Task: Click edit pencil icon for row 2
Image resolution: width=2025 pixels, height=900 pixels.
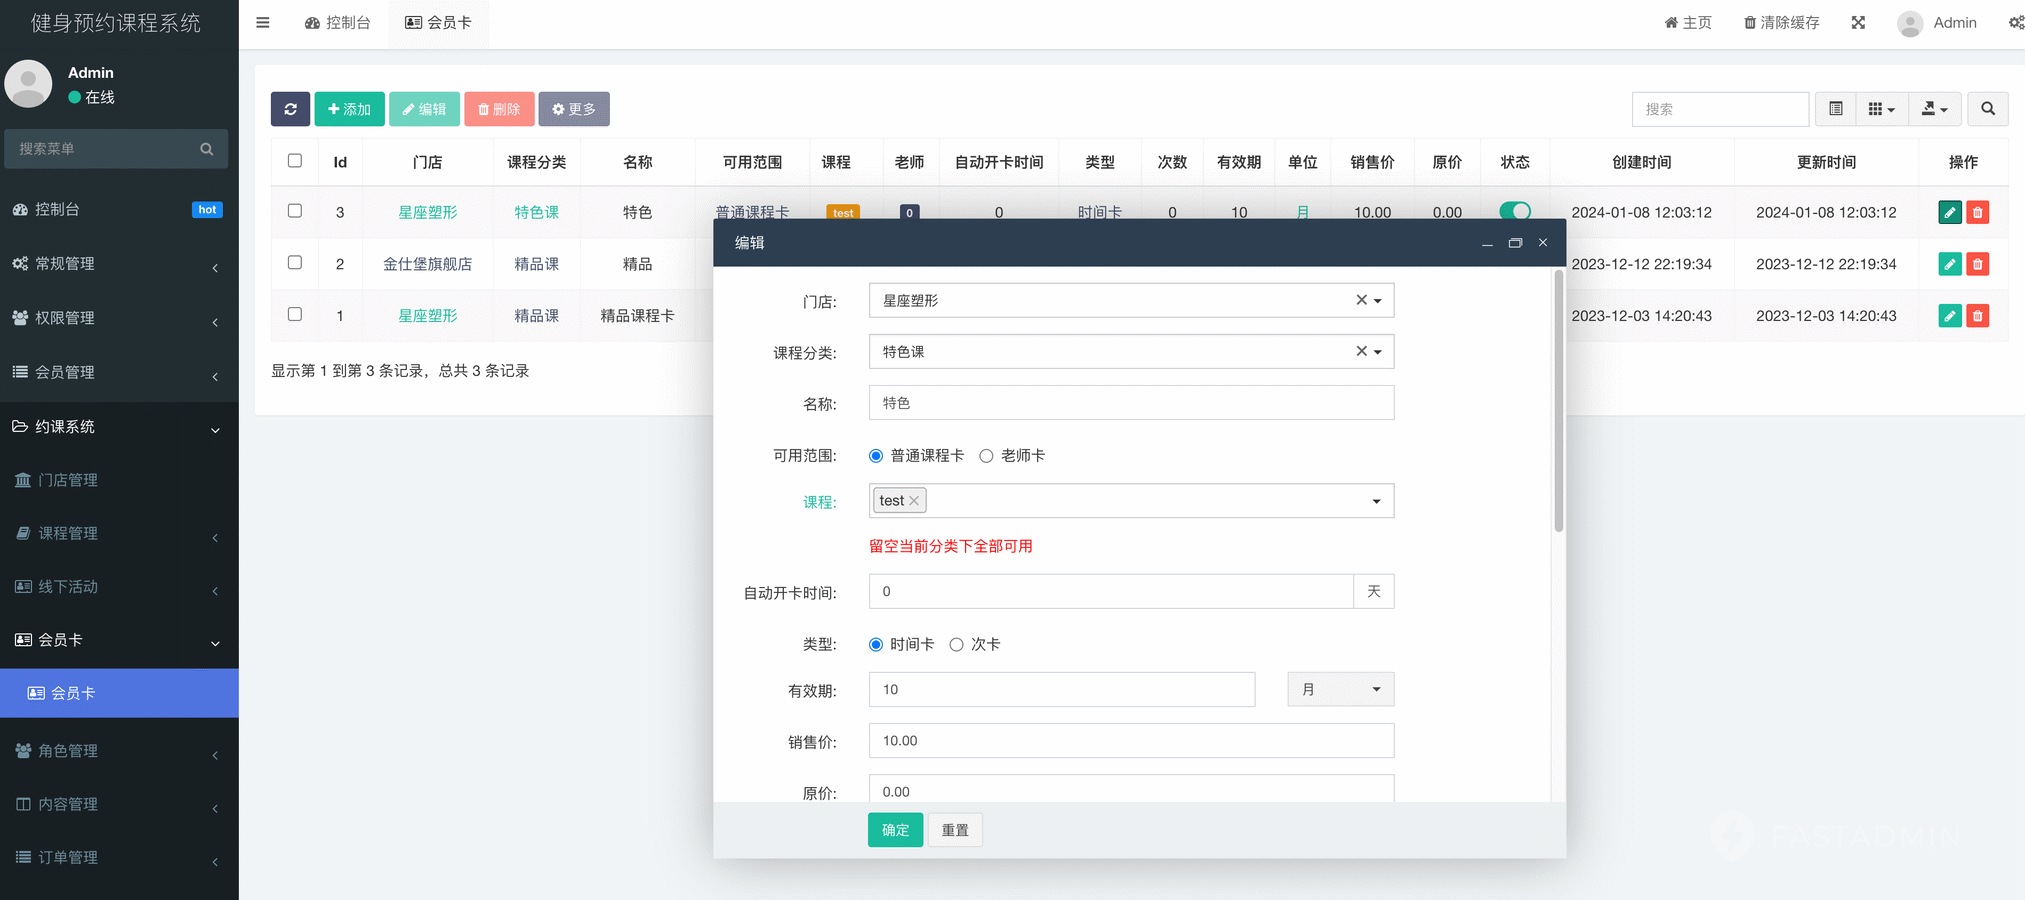Action: click(x=1949, y=264)
